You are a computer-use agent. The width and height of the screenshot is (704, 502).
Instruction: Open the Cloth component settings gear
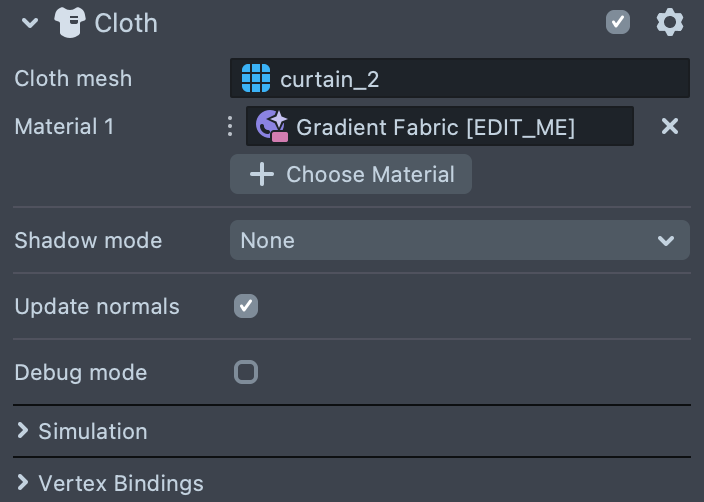point(669,22)
